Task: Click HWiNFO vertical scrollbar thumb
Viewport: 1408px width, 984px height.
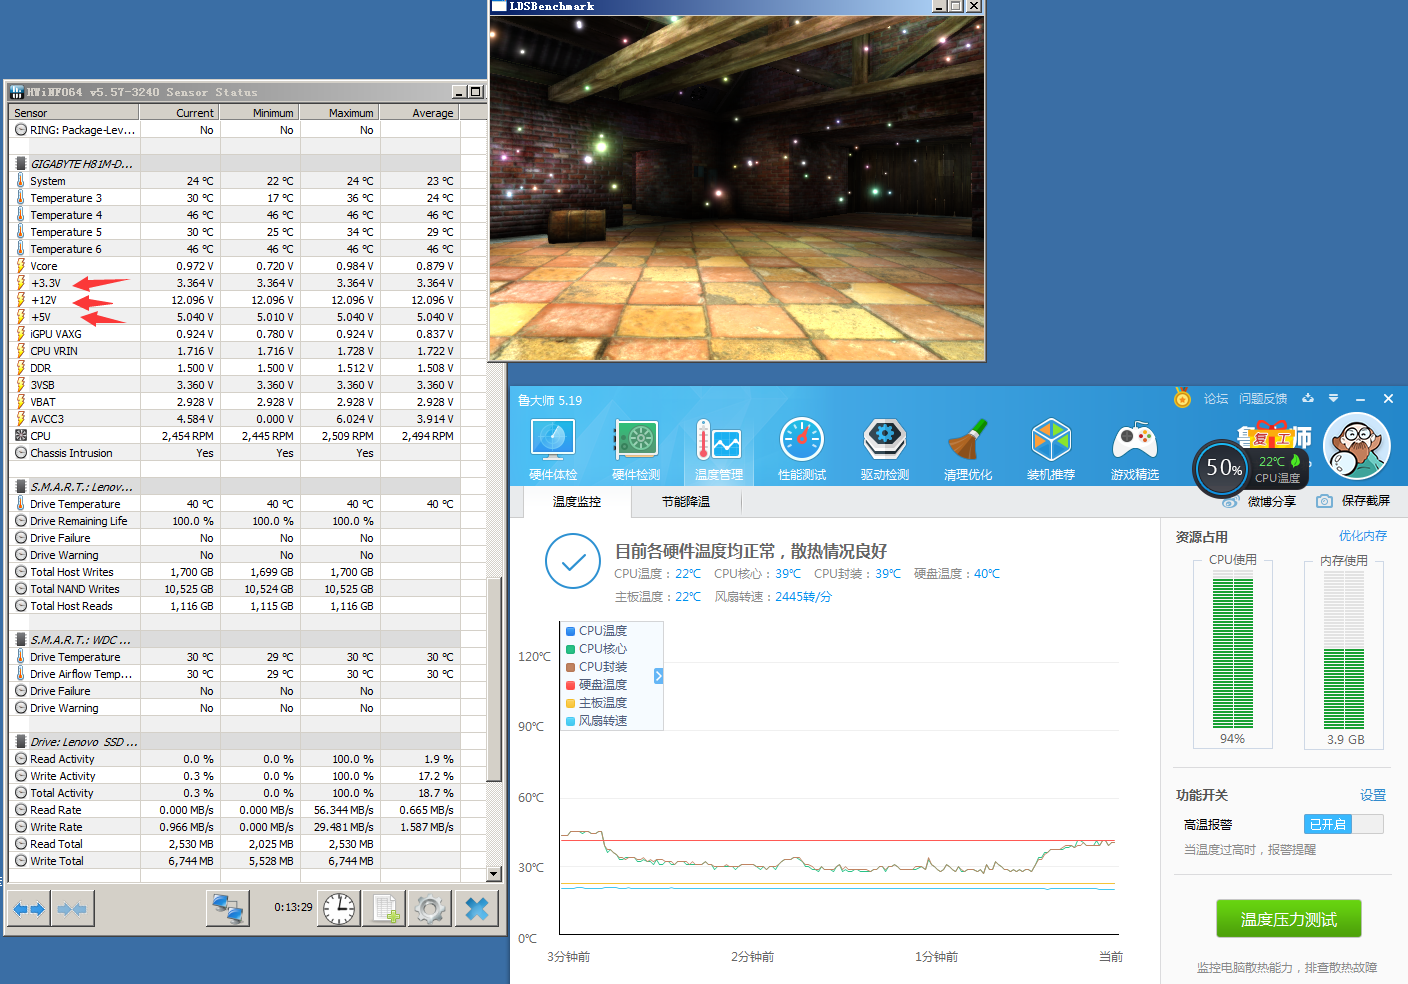Action: click(x=494, y=679)
